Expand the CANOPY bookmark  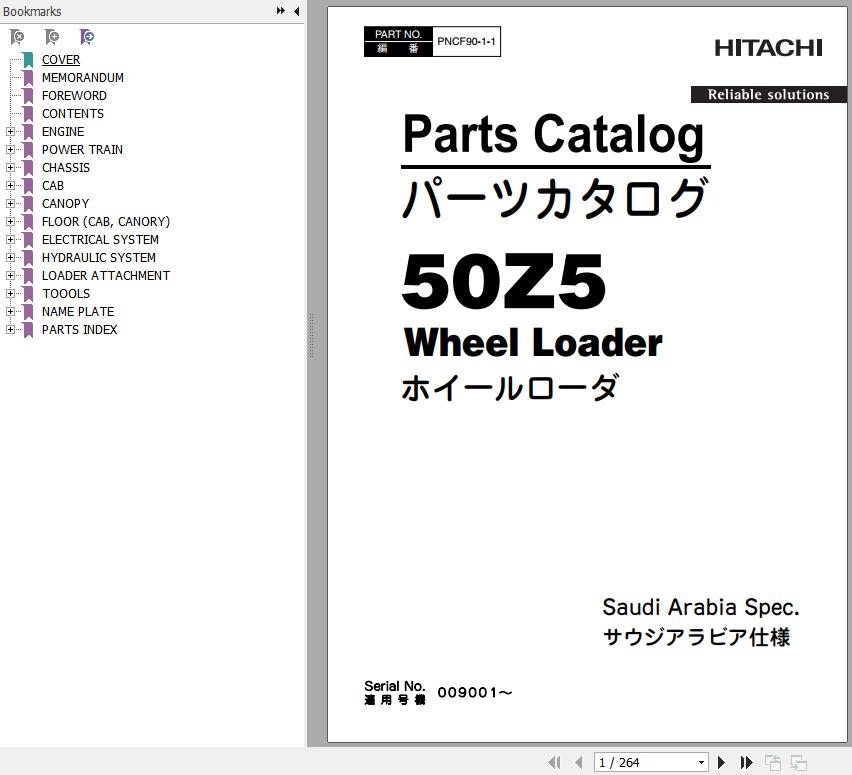pos(10,203)
